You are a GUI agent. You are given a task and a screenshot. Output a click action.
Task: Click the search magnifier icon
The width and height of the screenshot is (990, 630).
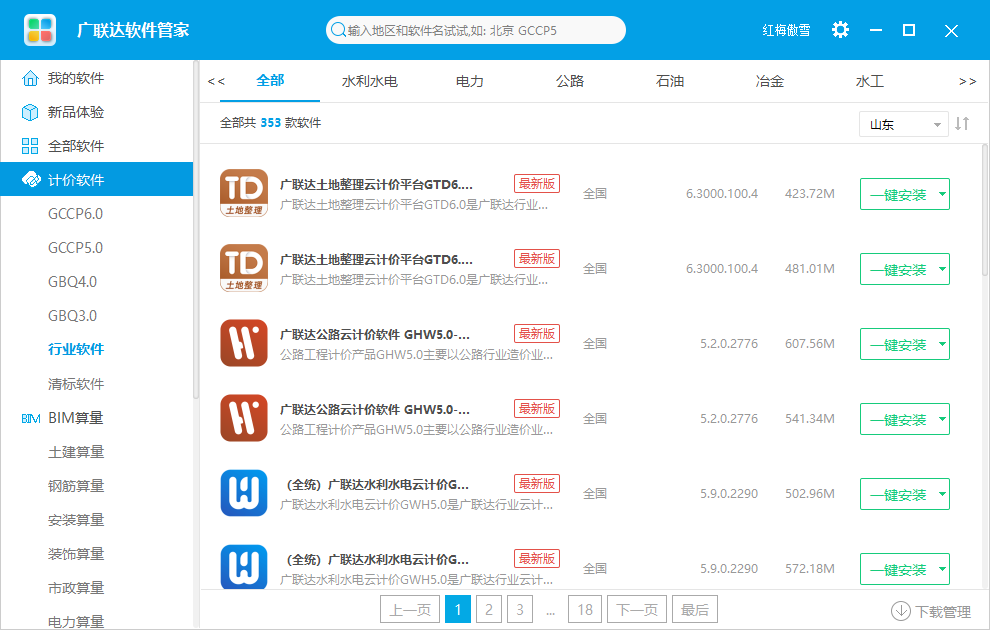coord(338,30)
